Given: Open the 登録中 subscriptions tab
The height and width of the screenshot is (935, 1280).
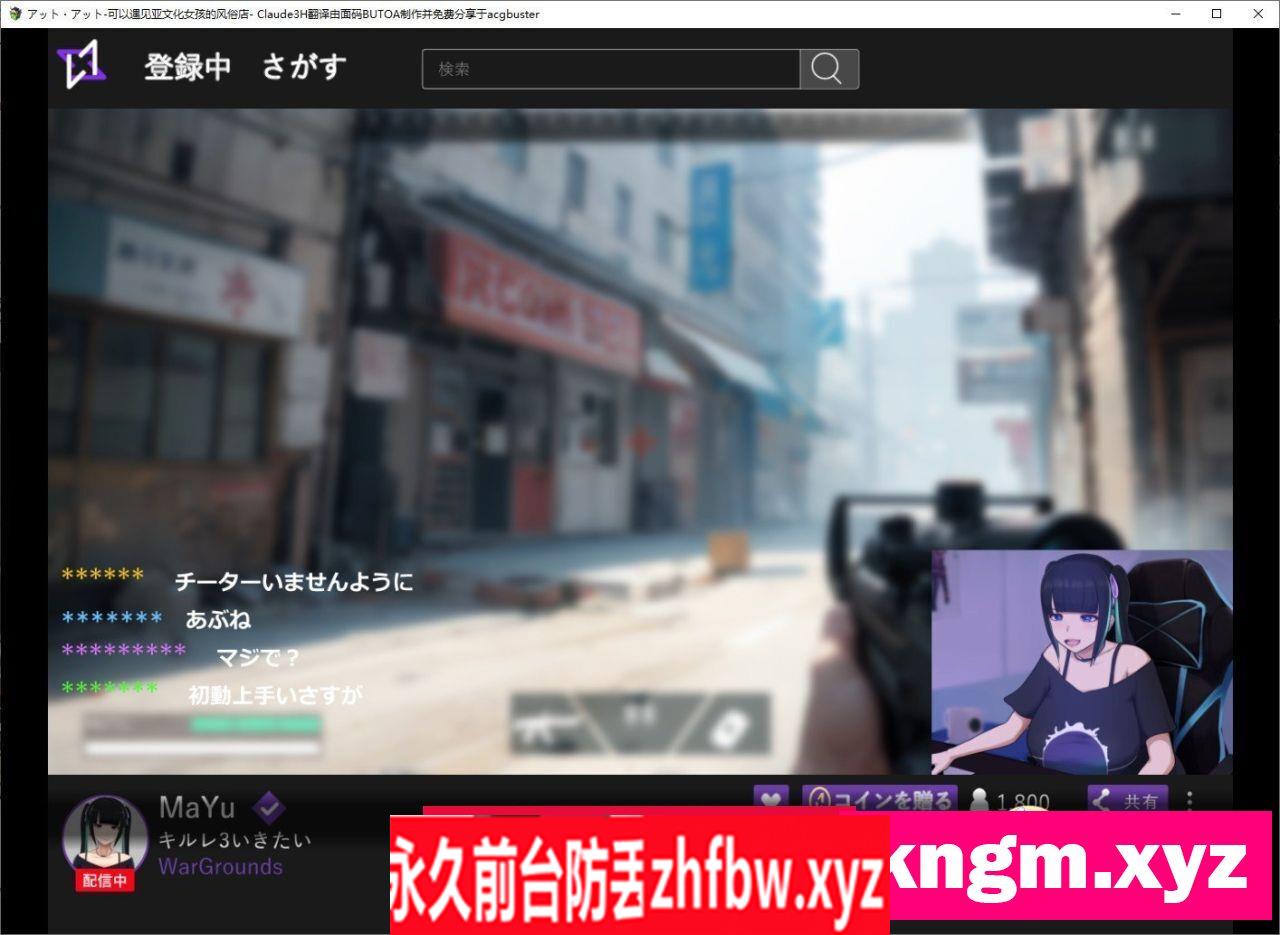Looking at the screenshot, I should [187, 67].
